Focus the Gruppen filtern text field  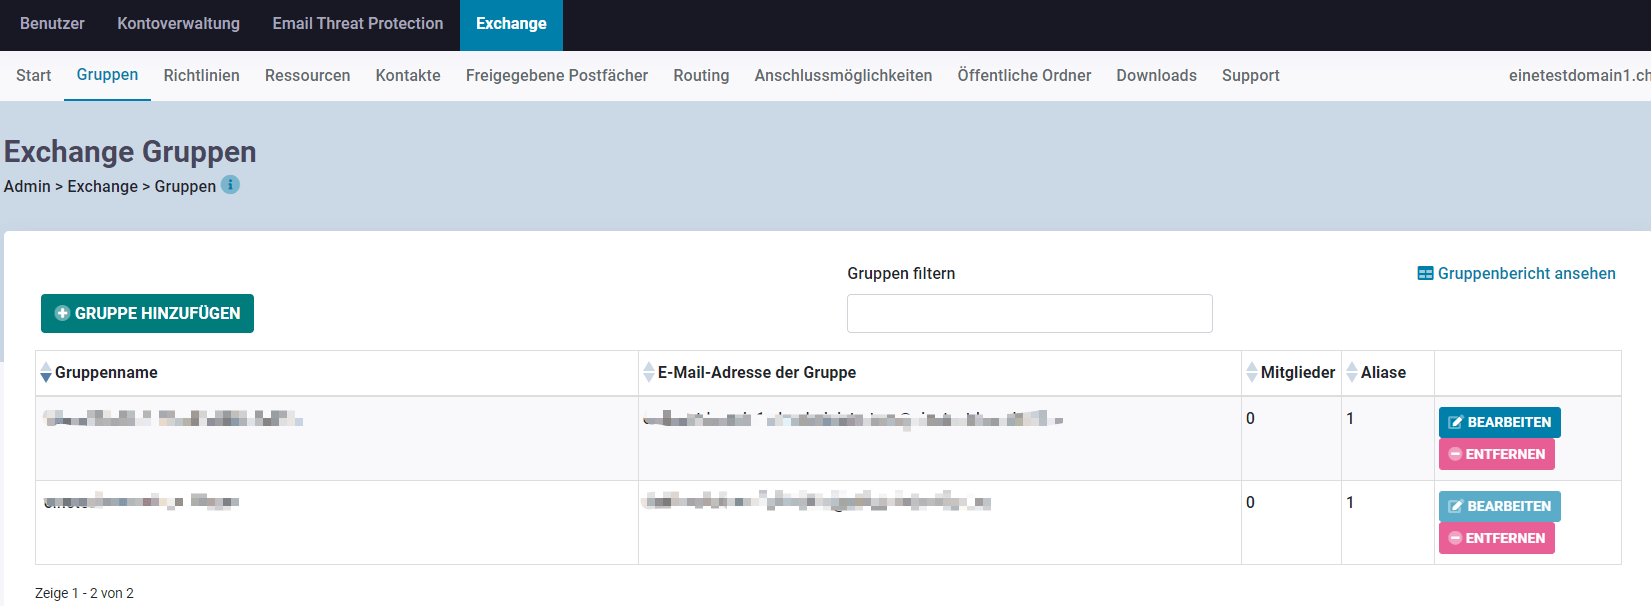click(x=1029, y=314)
